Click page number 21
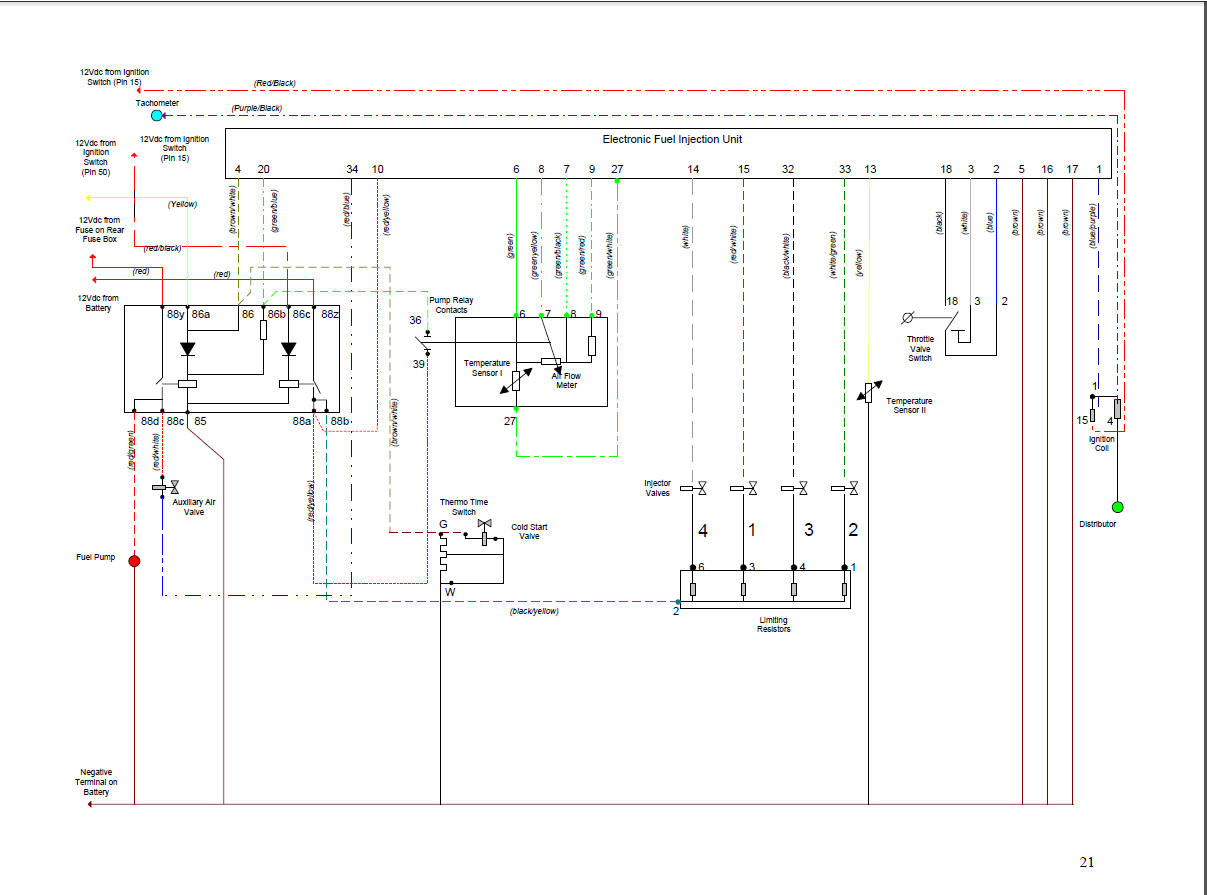 coord(1087,862)
